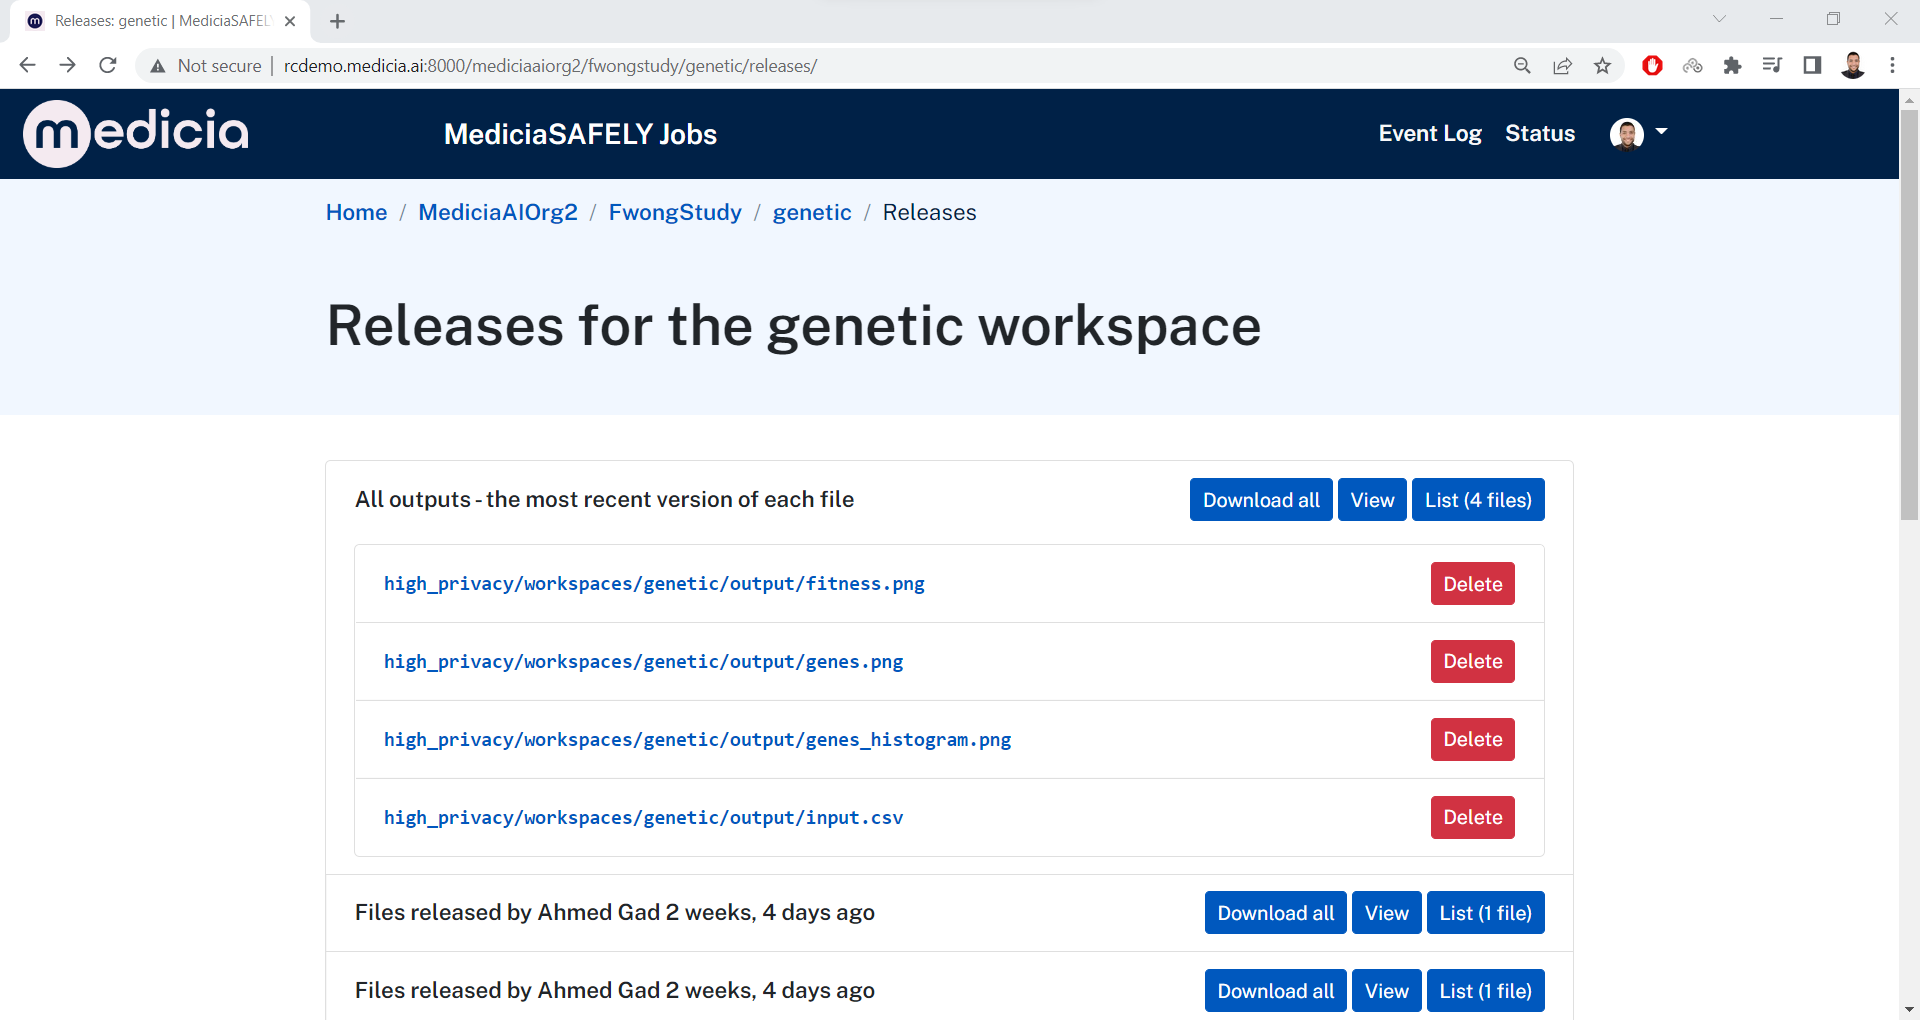Download all in second Ahmed Gad release
Viewport: 1920px width, 1020px height.
pyautogui.click(x=1275, y=991)
